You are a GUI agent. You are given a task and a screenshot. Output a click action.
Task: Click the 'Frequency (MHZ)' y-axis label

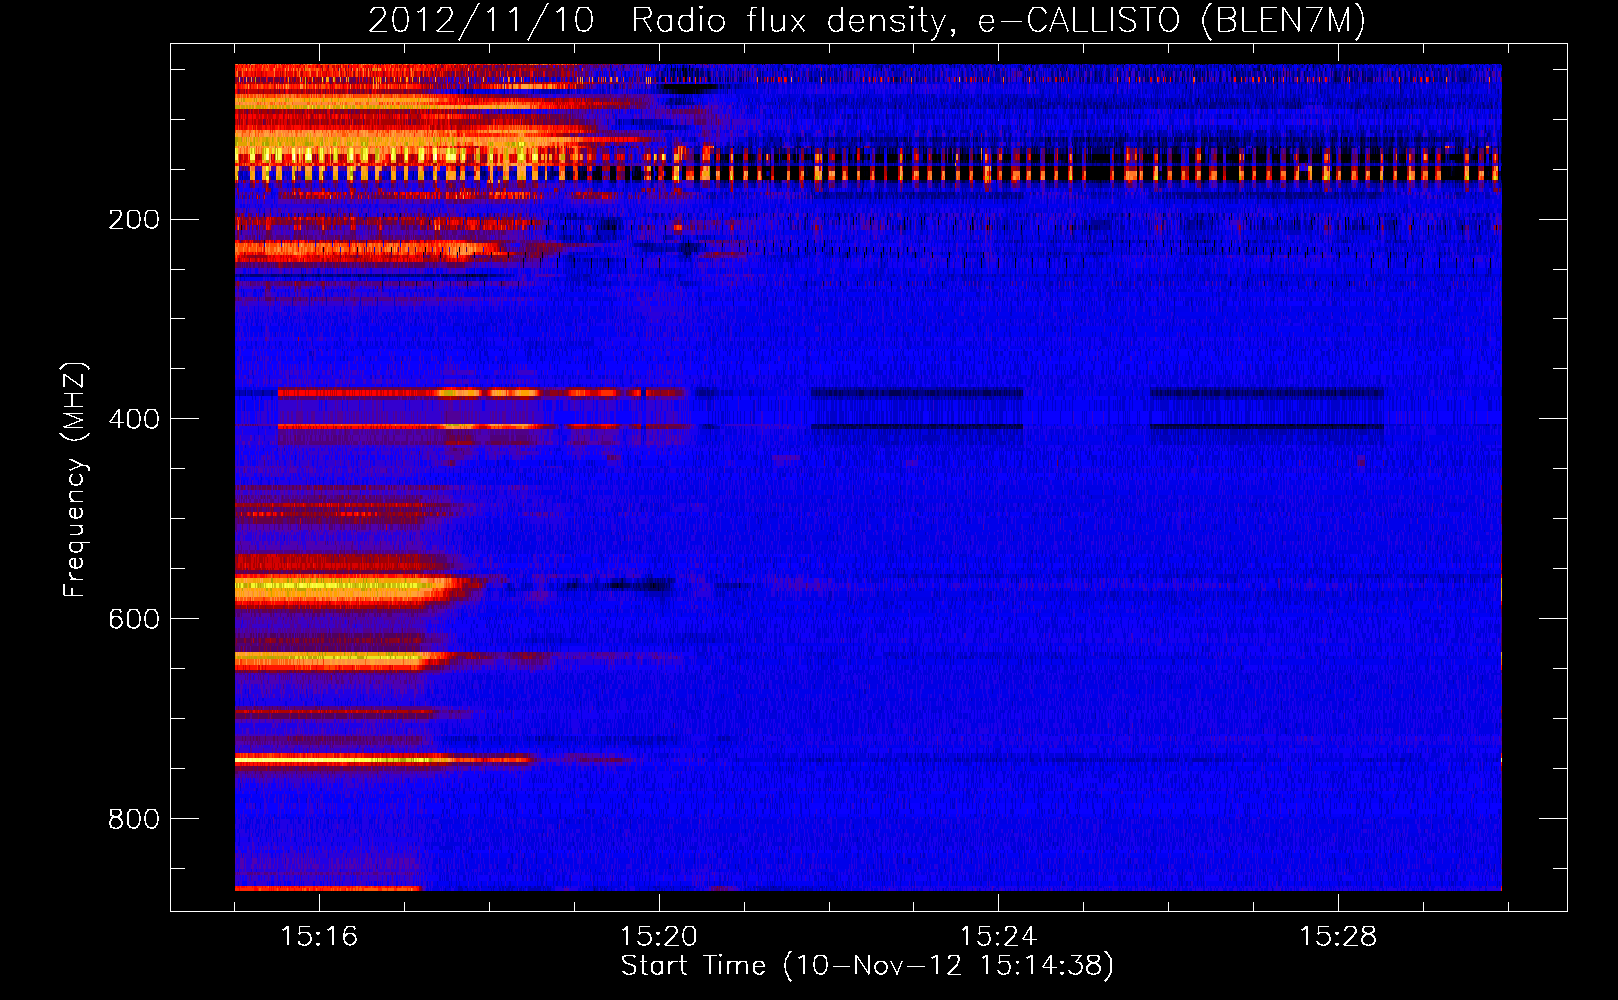(x=74, y=480)
